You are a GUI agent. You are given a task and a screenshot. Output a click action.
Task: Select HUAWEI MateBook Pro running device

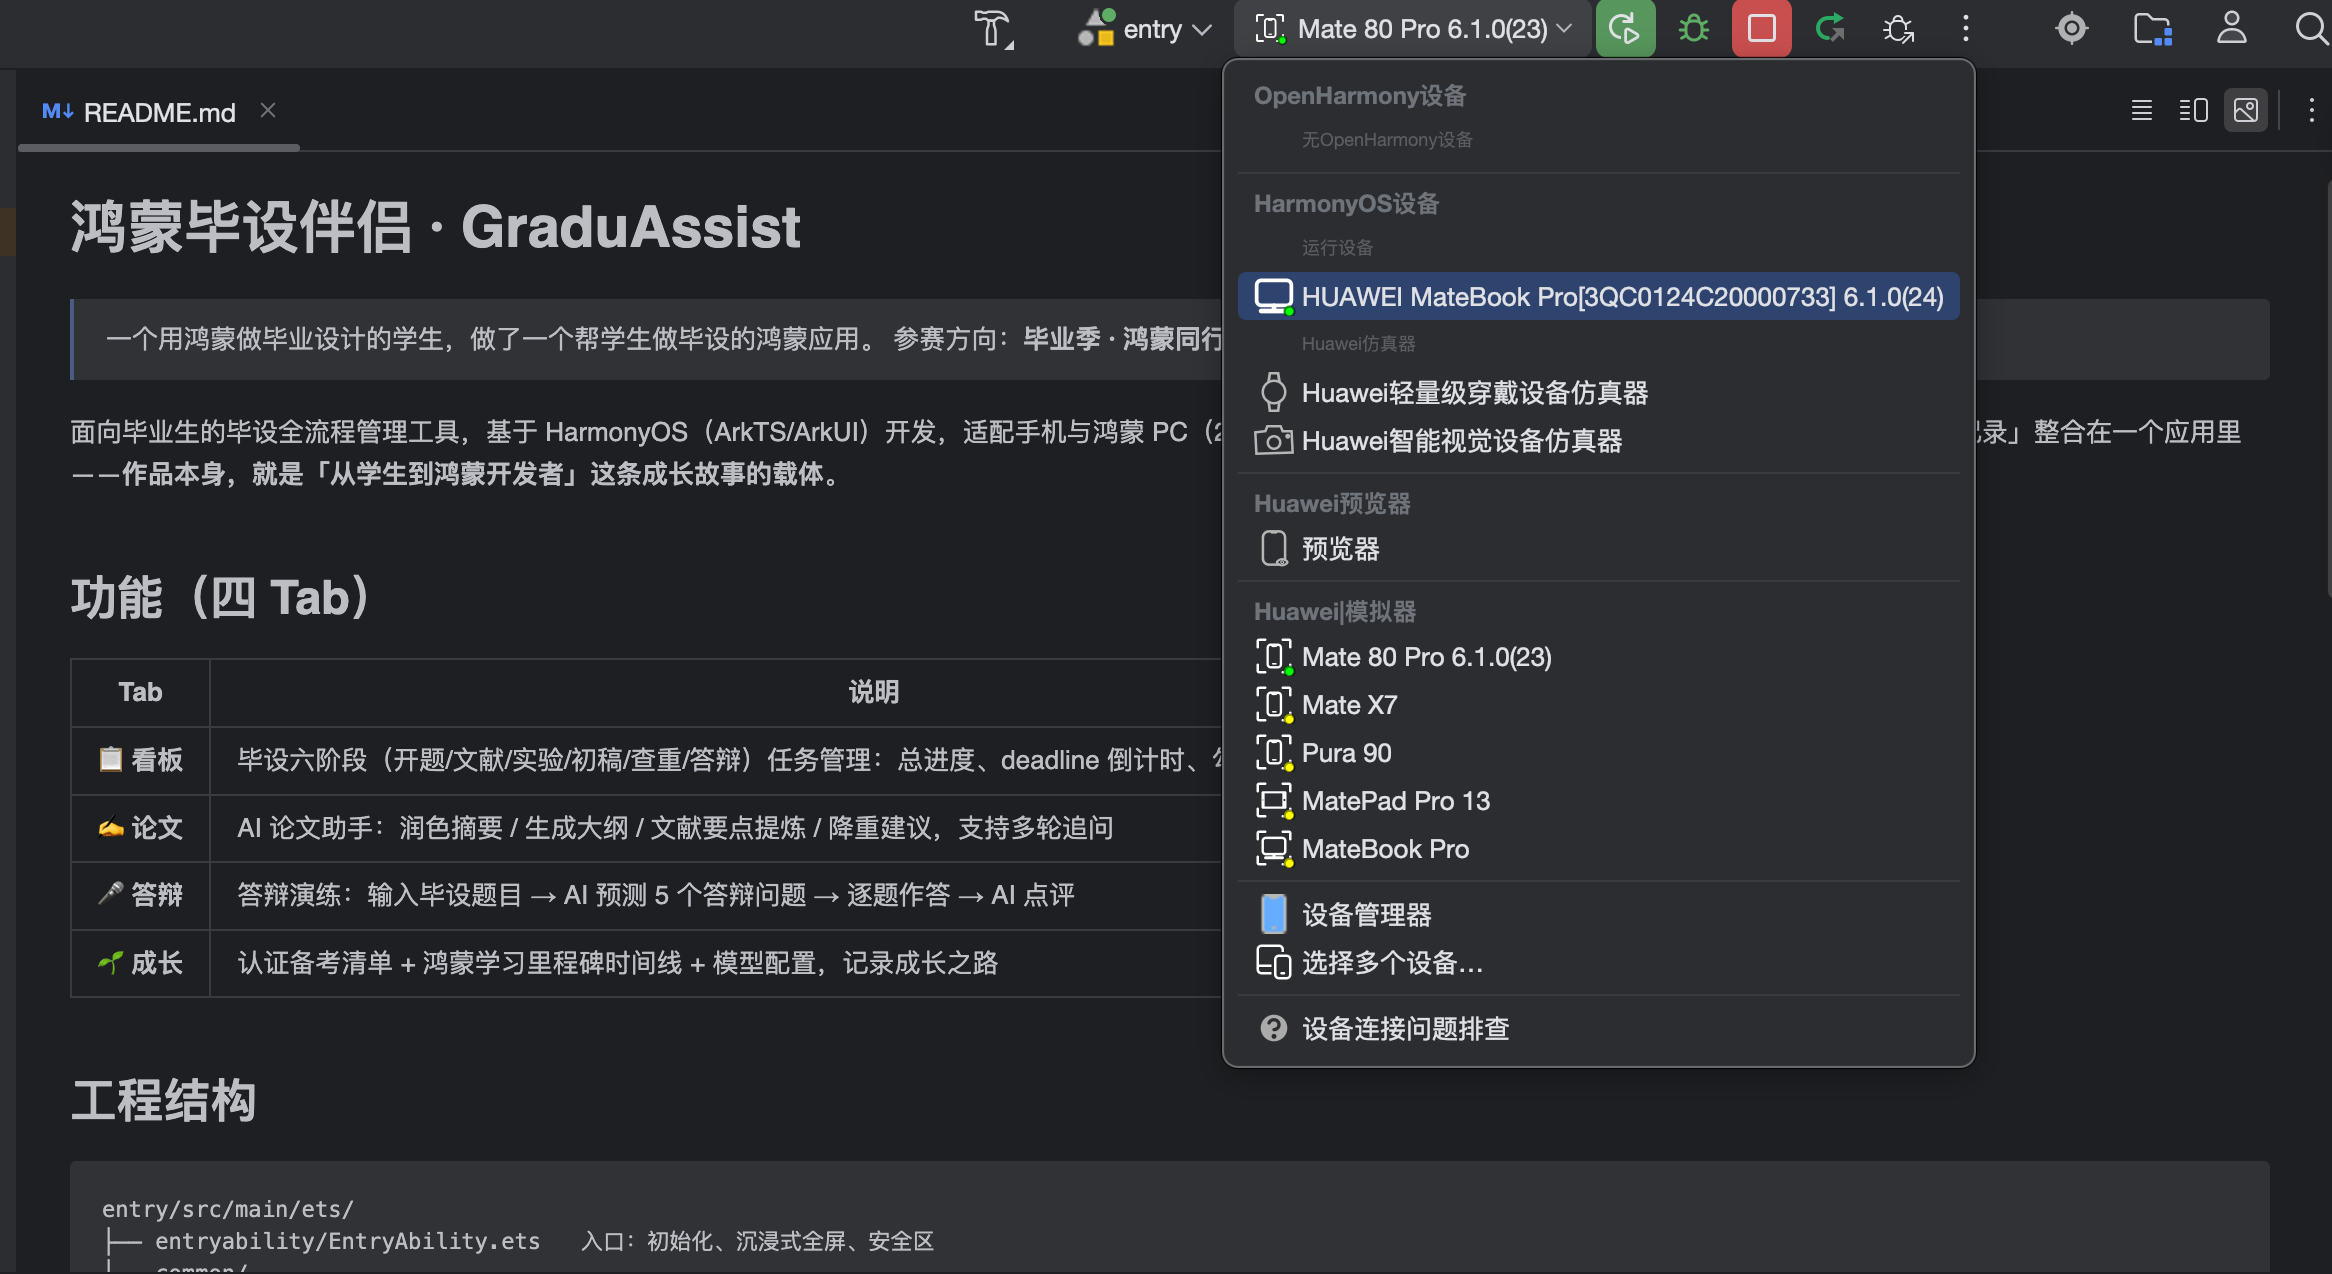[x=1598, y=297]
